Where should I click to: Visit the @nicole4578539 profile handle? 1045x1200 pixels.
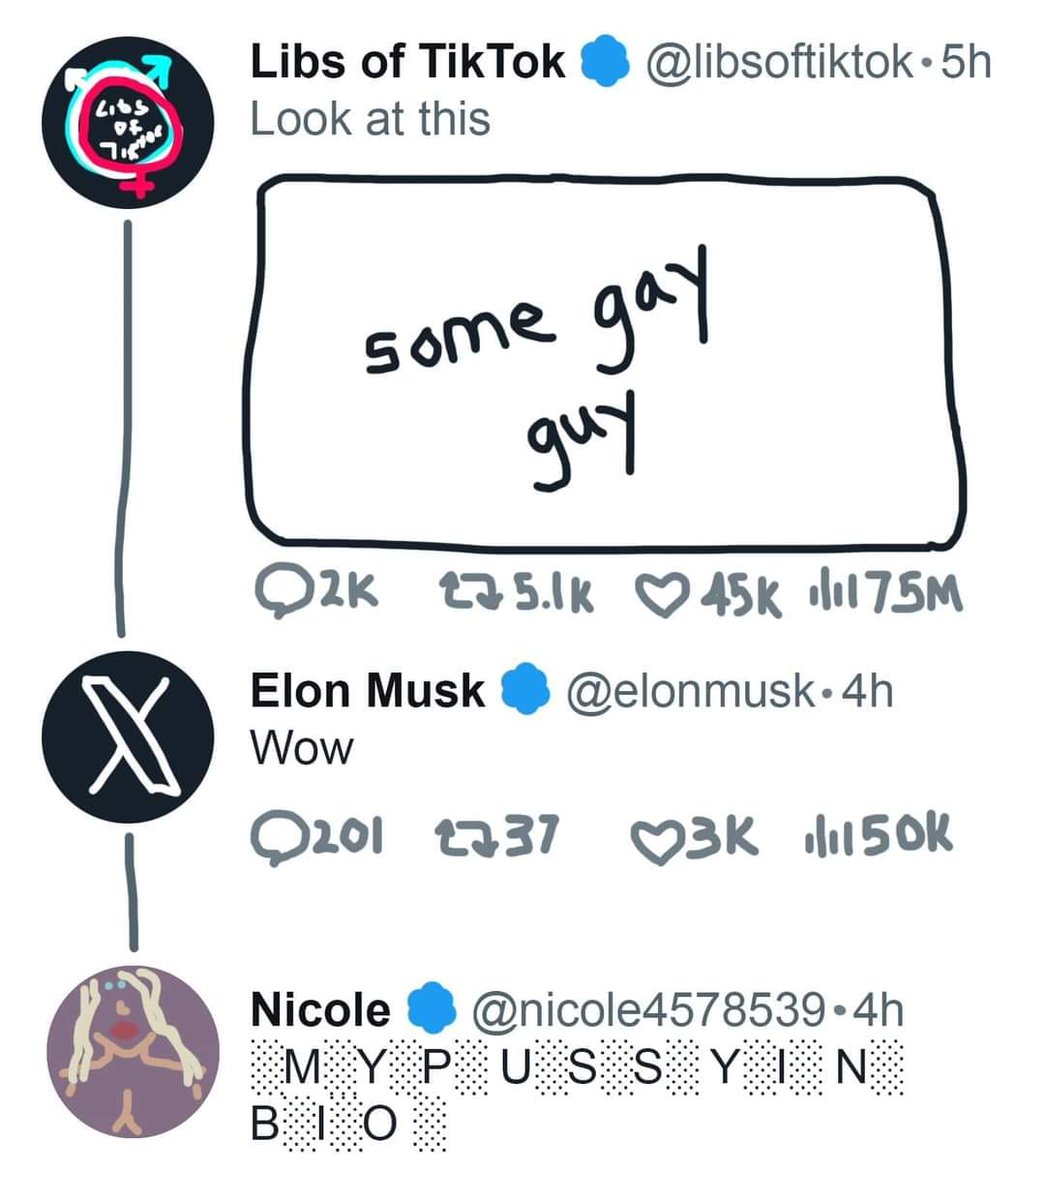652,1009
